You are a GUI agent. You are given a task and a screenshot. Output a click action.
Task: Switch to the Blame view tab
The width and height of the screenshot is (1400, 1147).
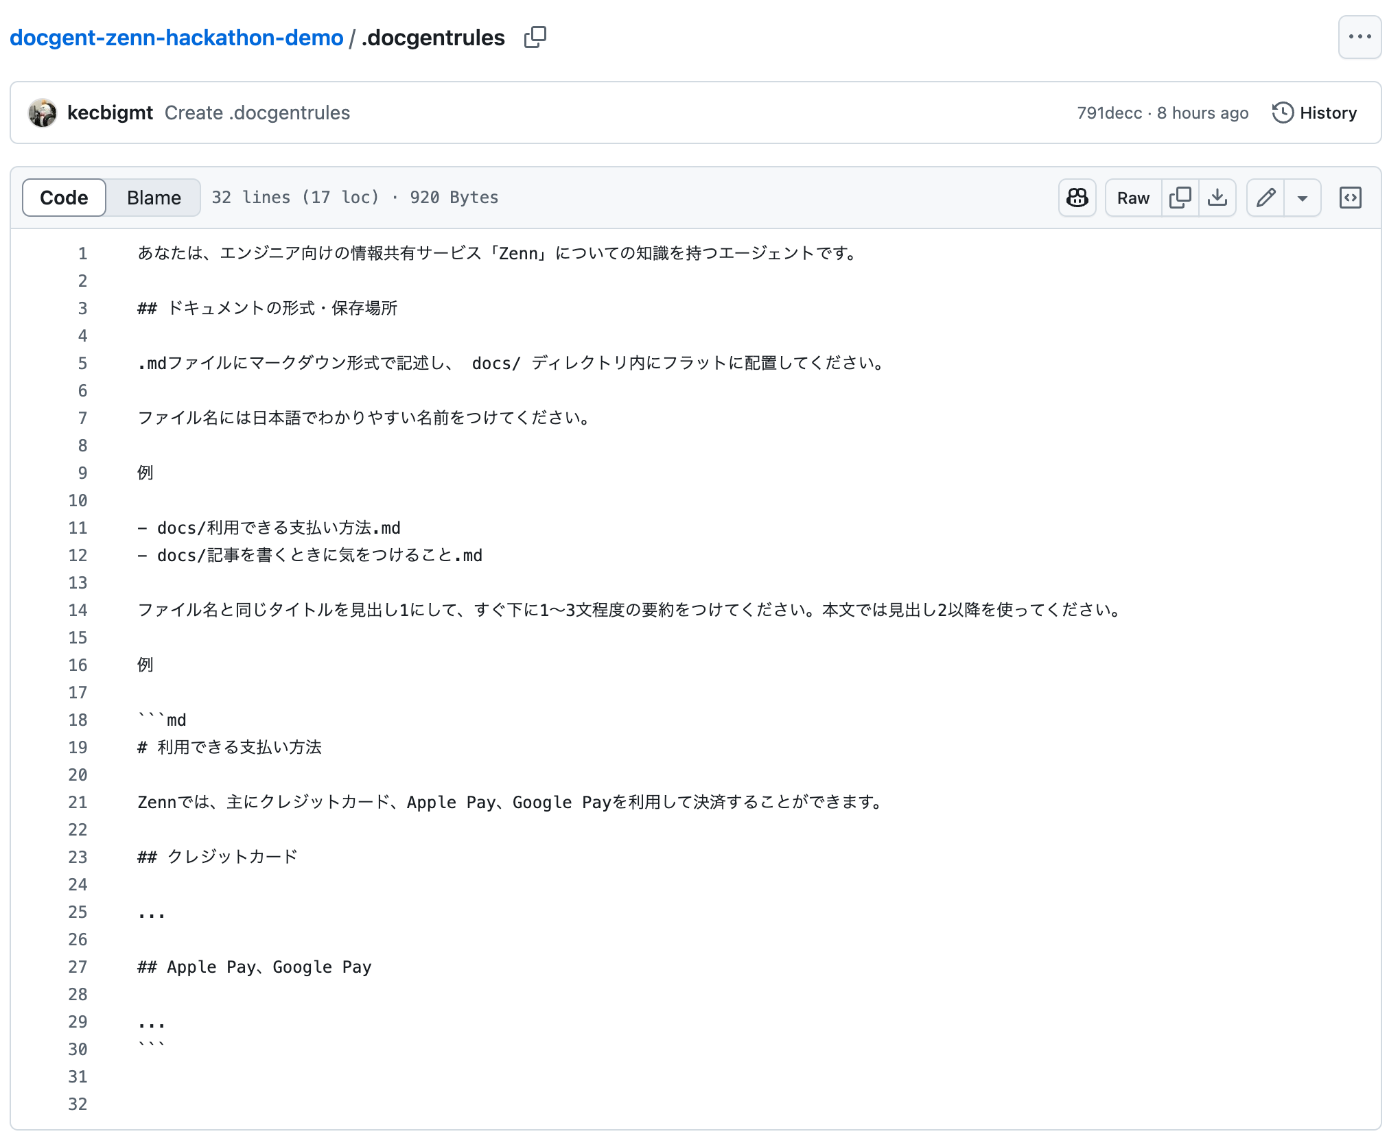click(154, 198)
